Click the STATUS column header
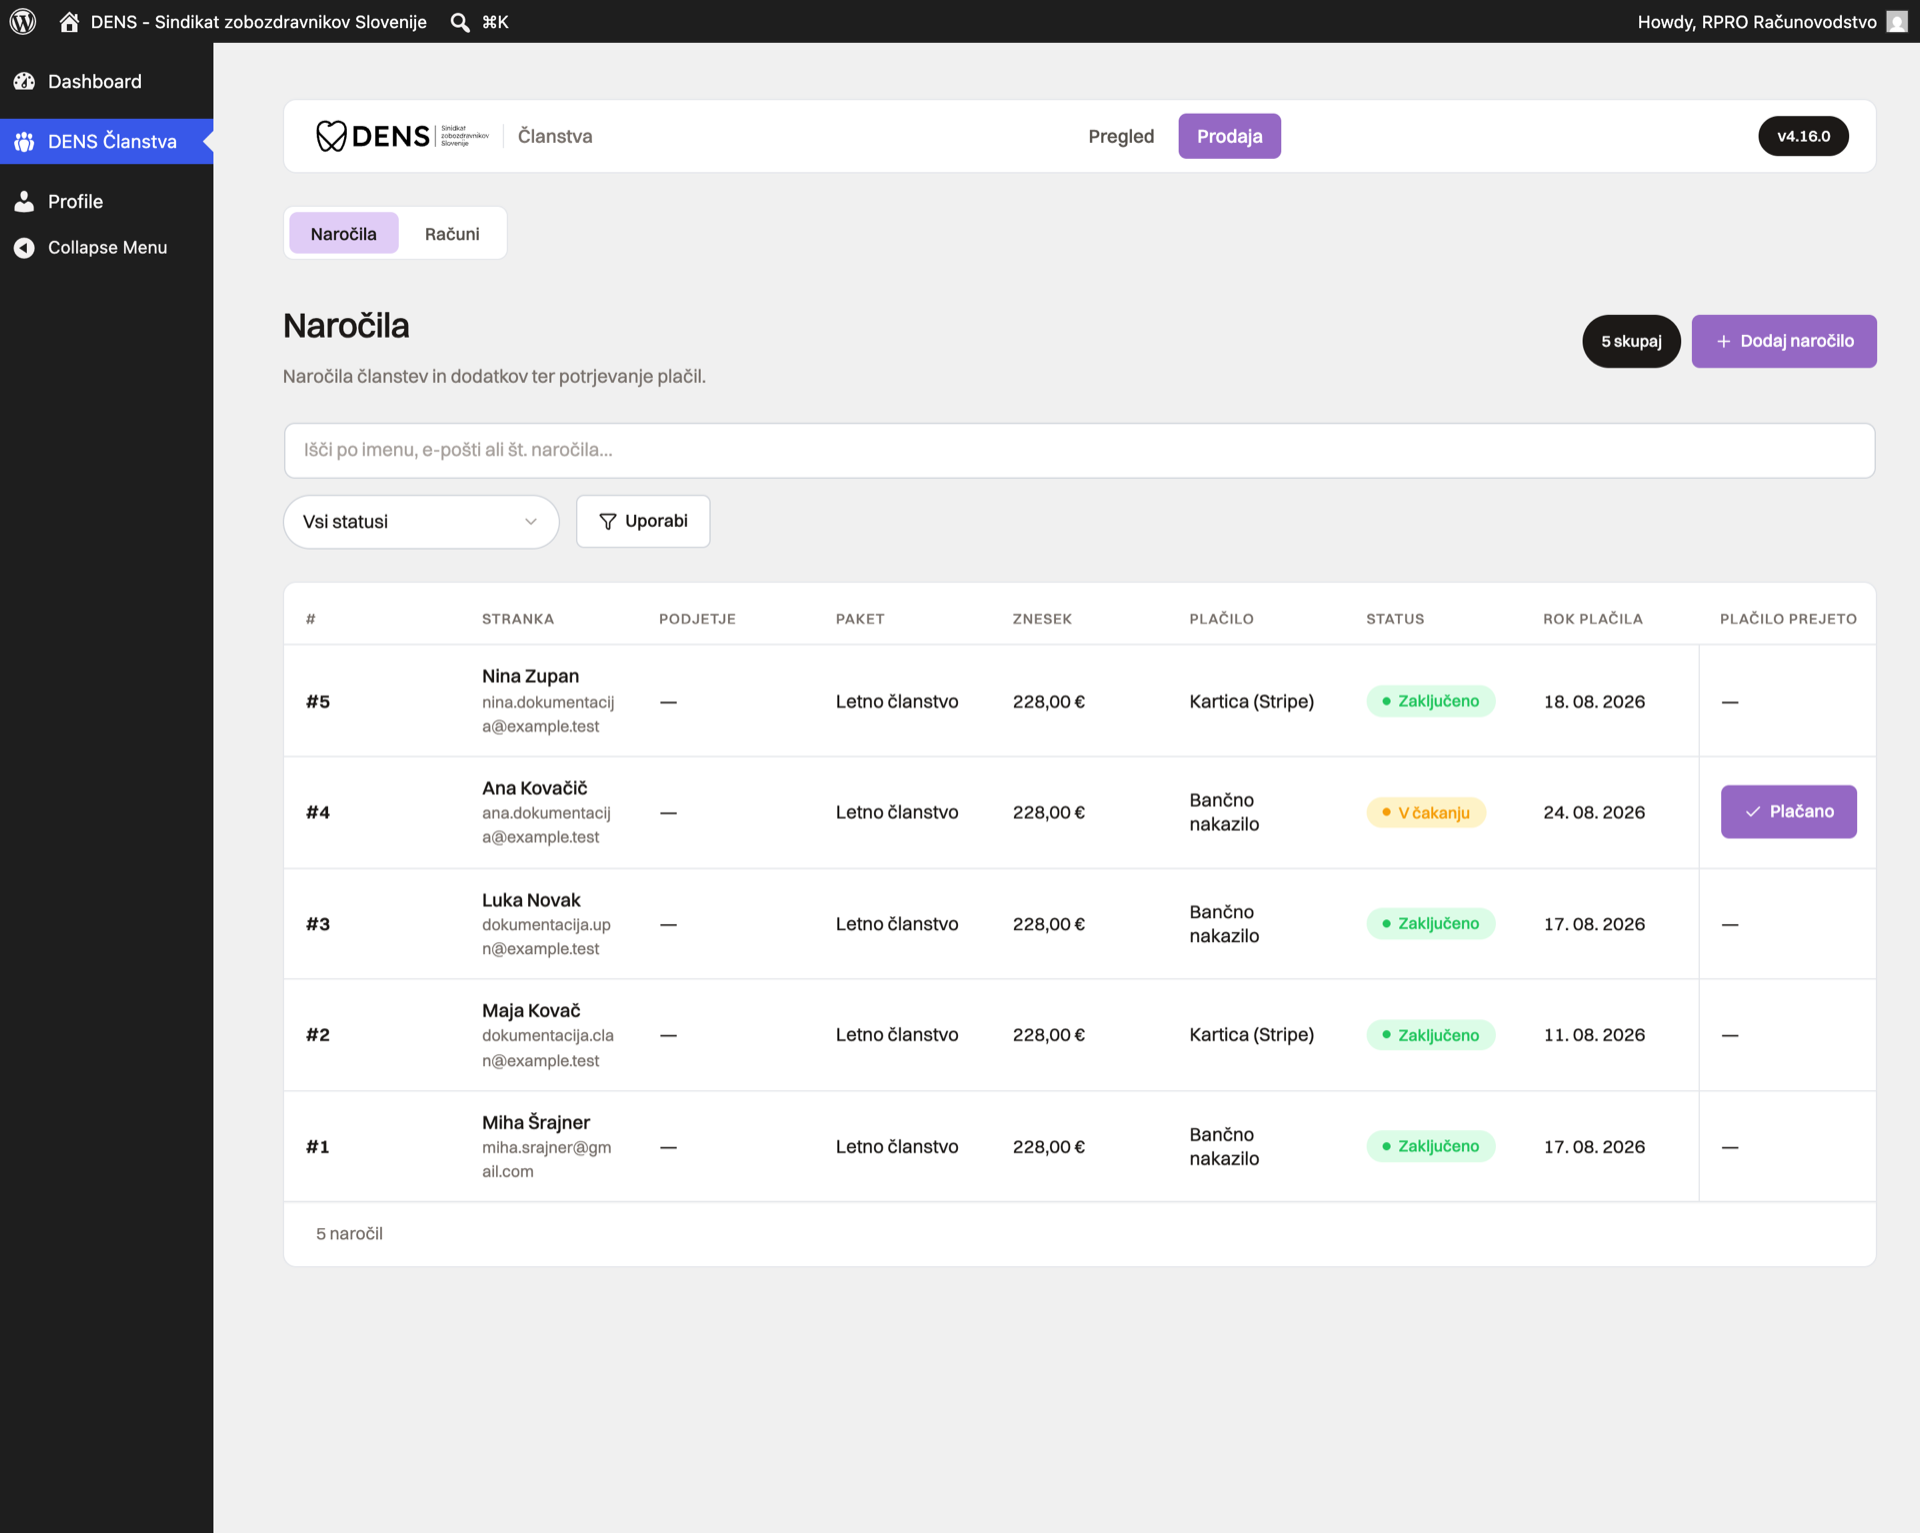The height and width of the screenshot is (1533, 1920). [1395, 619]
